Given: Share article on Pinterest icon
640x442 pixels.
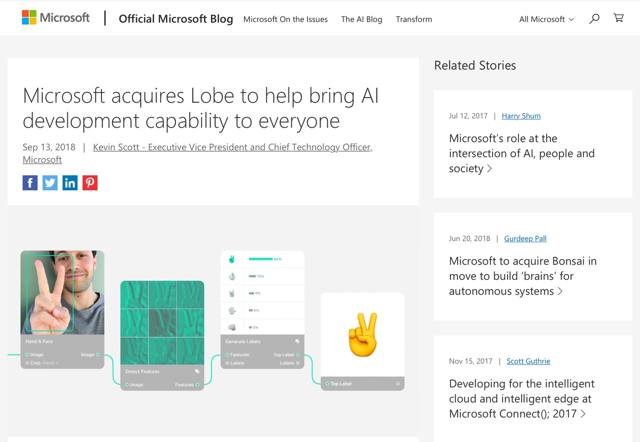Looking at the screenshot, I should pos(90,183).
